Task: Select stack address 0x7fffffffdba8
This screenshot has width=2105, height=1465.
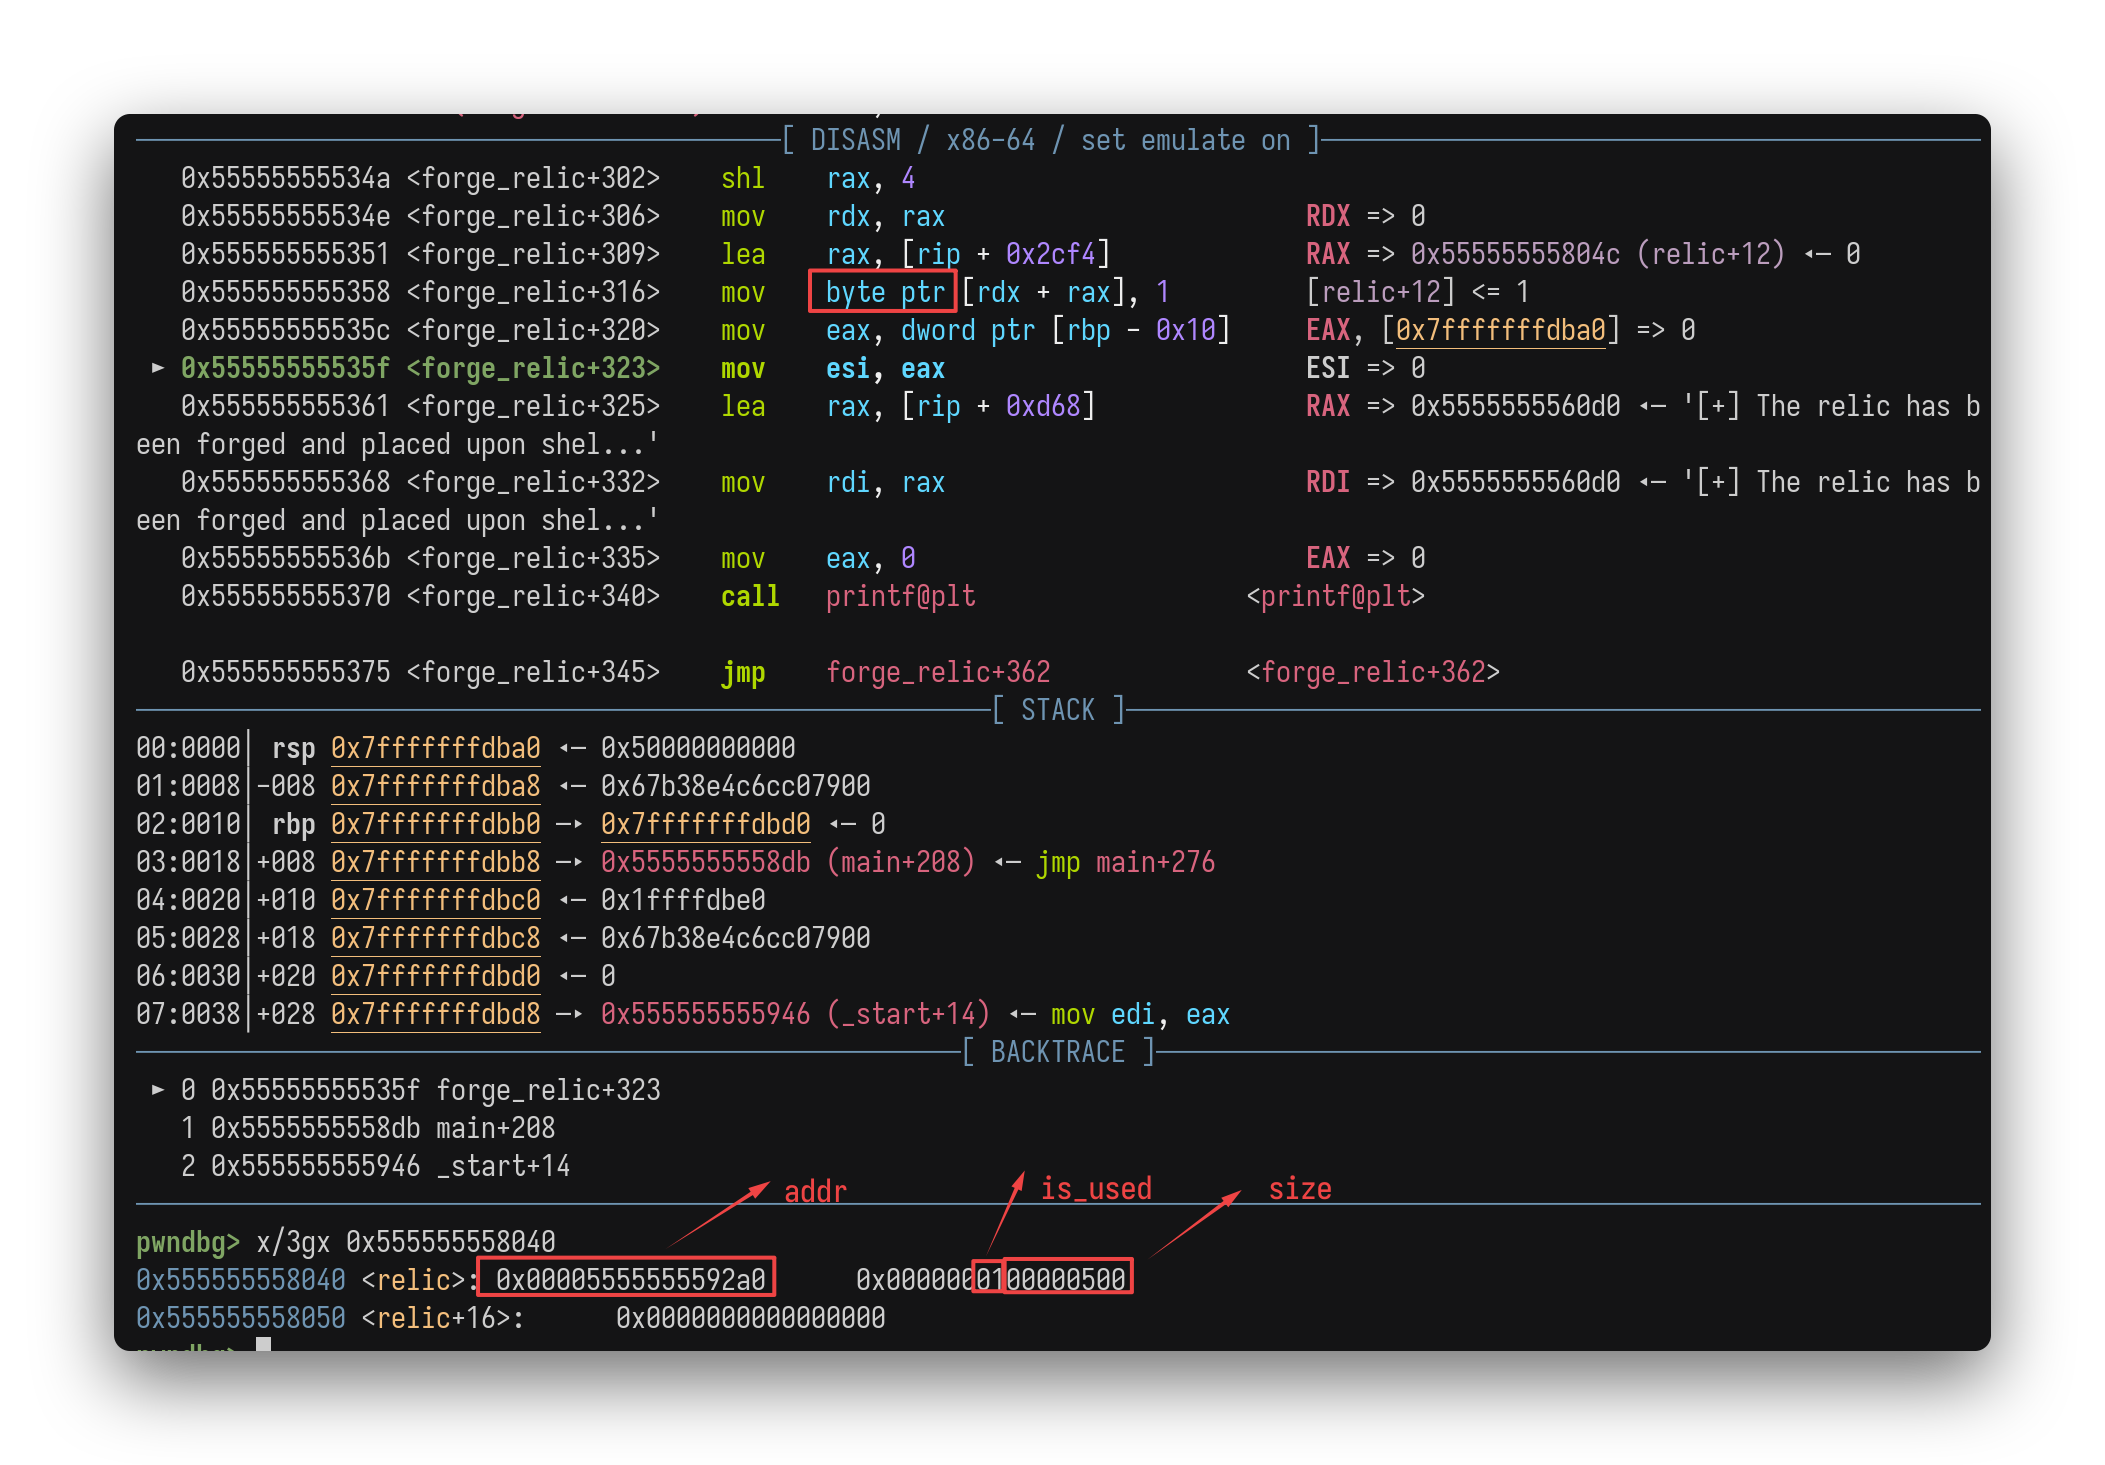Action: (x=435, y=786)
